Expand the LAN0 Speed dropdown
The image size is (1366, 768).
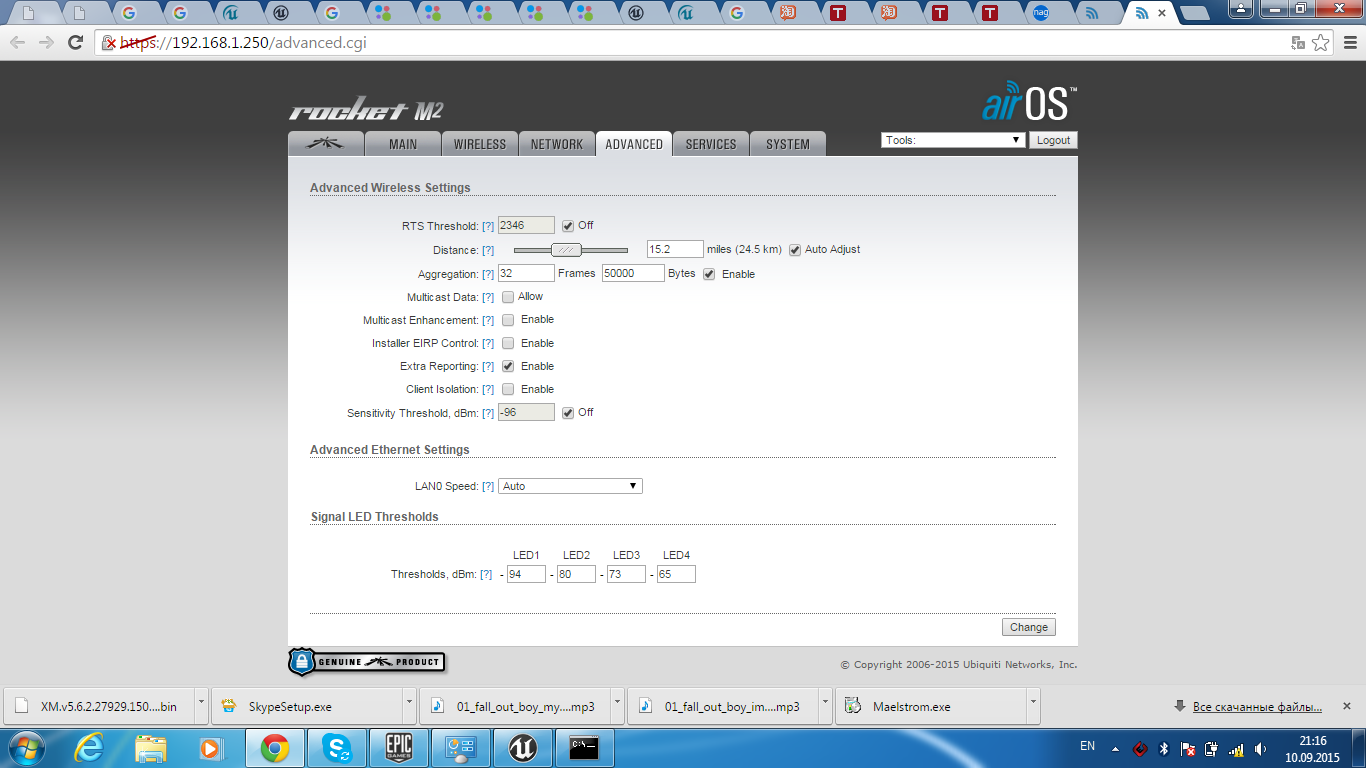(x=570, y=486)
